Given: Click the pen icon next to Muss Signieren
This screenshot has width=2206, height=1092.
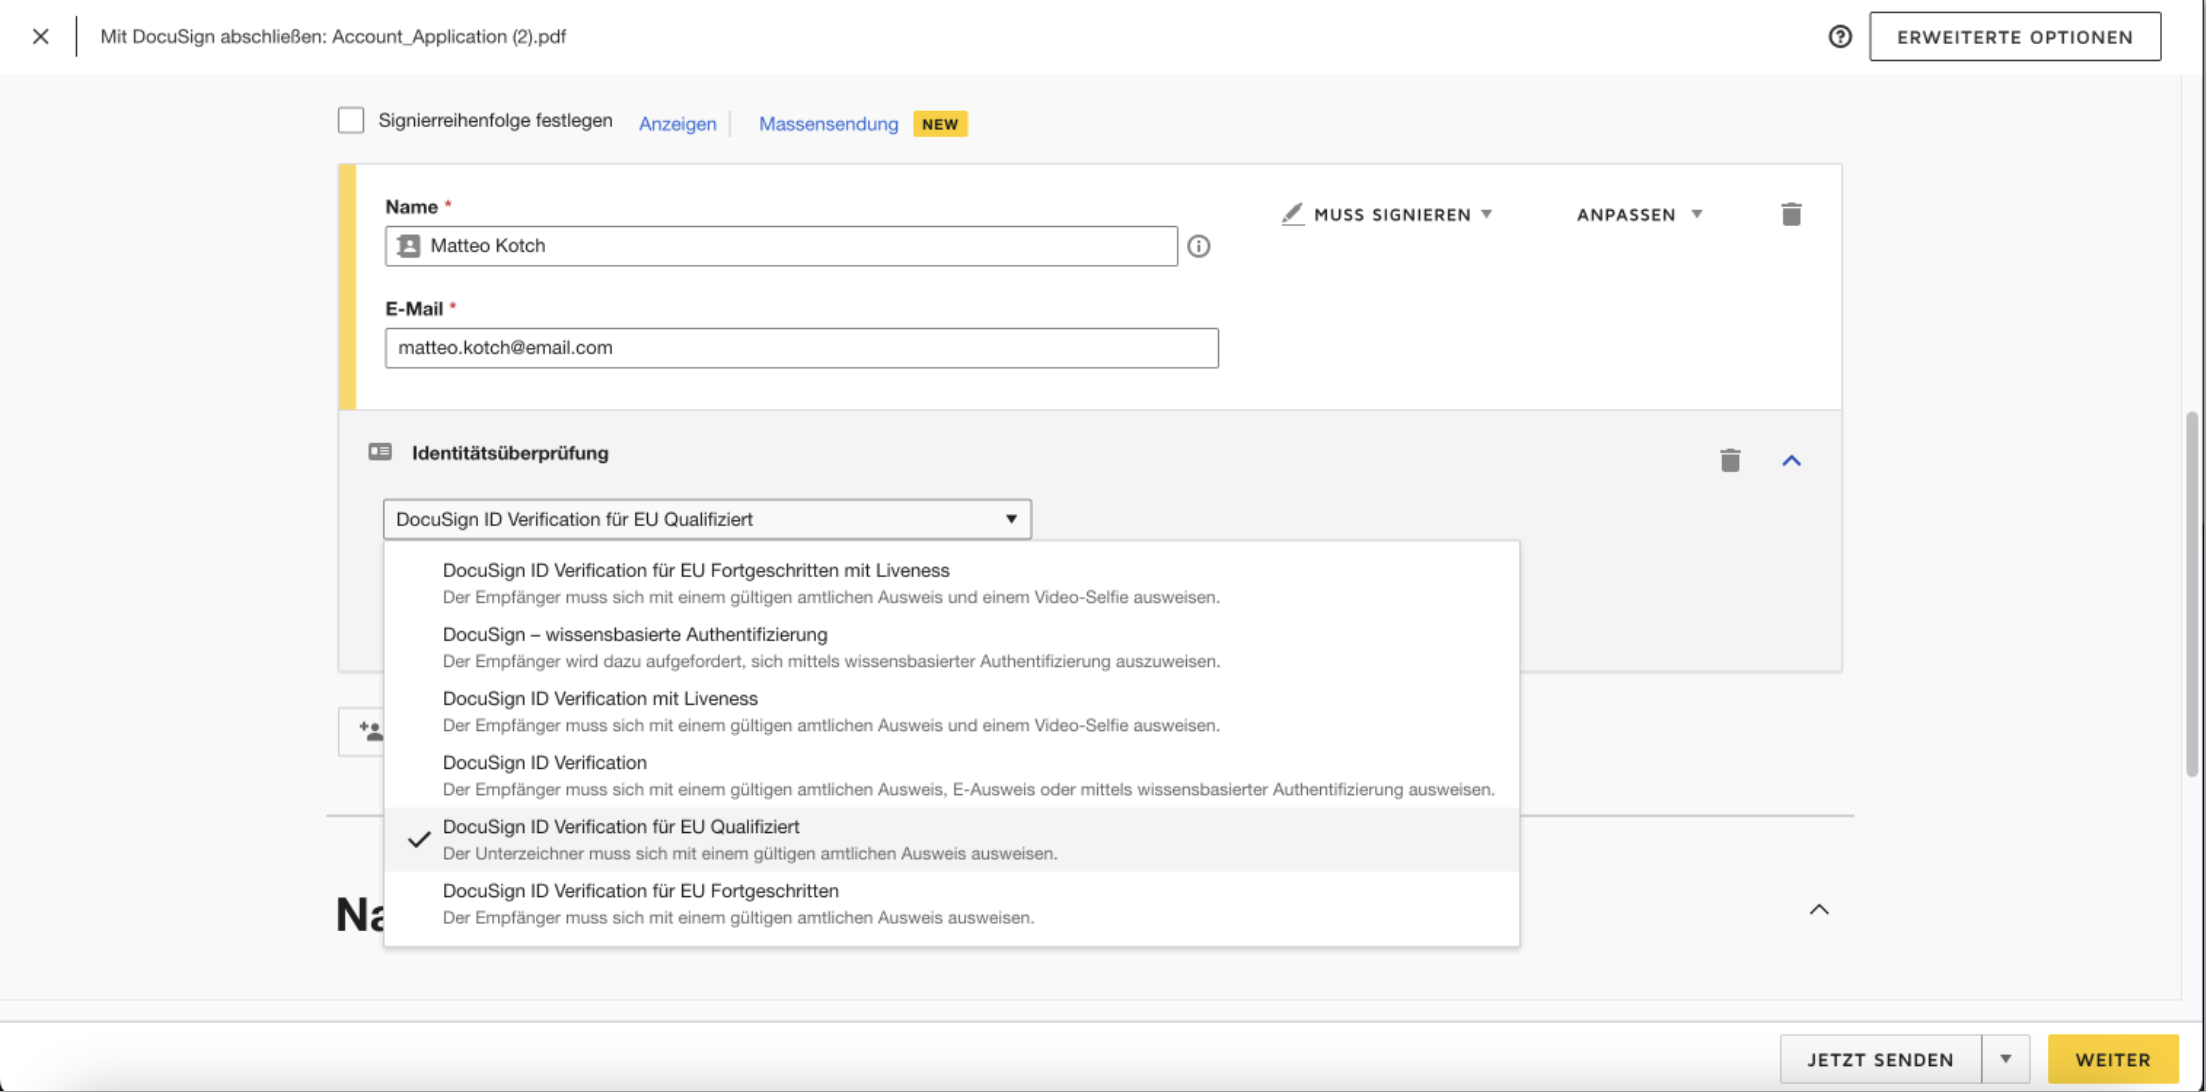Looking at the screenshot, I should pyautogui.click(x=1292, y=214).
